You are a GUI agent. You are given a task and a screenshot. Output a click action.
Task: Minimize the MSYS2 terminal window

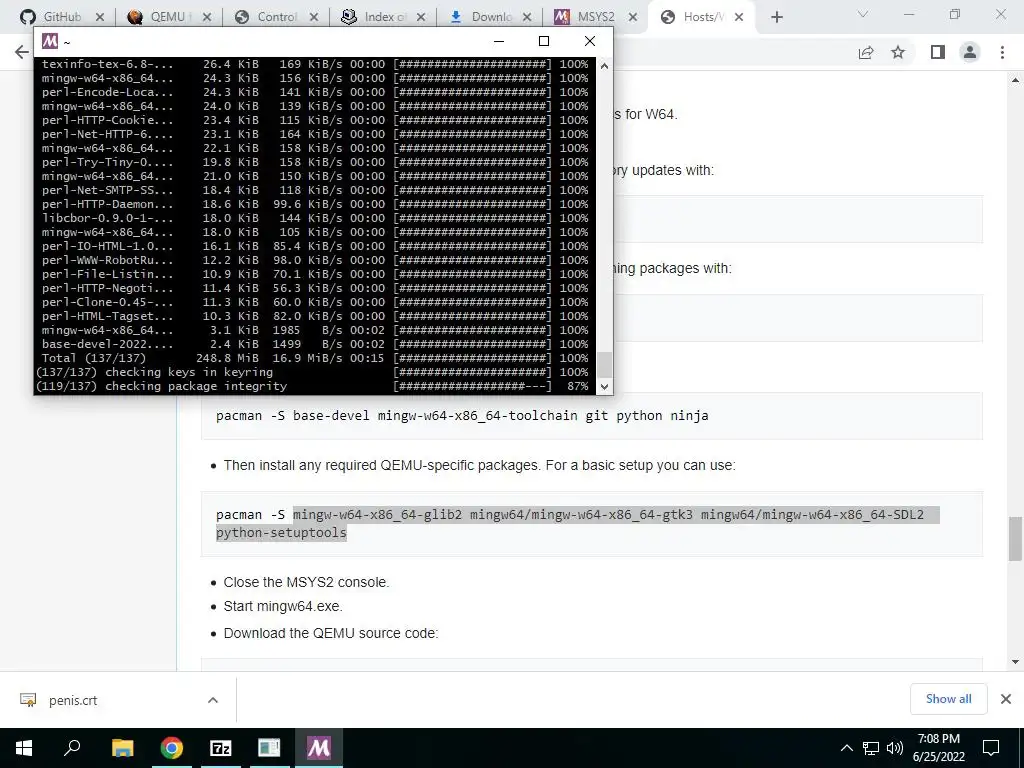pos(499,41)
